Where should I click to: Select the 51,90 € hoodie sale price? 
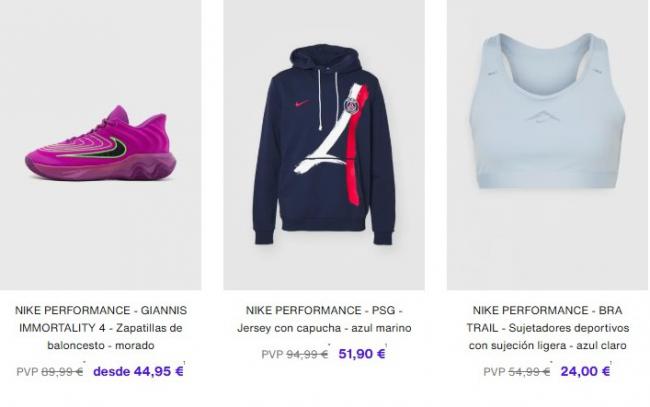pos(362,354)
